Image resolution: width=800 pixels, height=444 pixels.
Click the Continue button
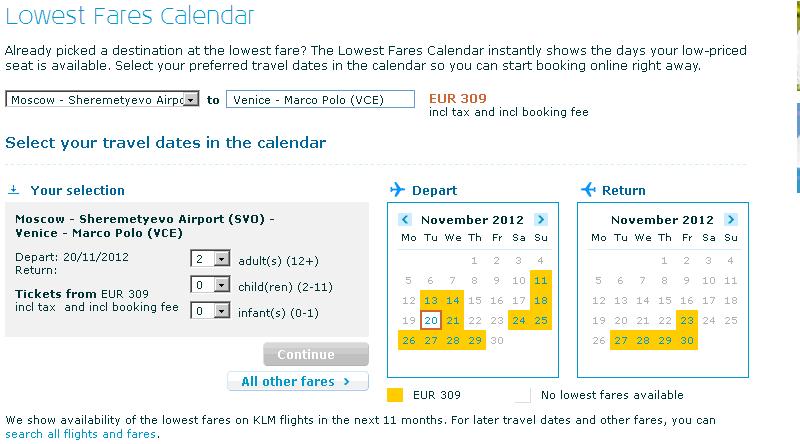(316, 354)
